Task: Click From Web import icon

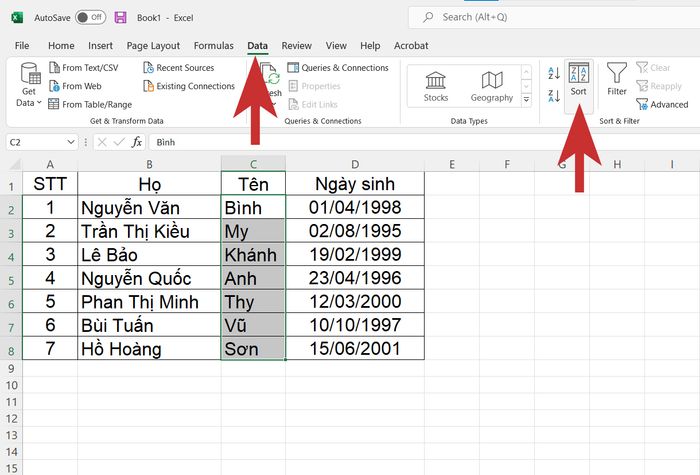Action: point(54,86)
